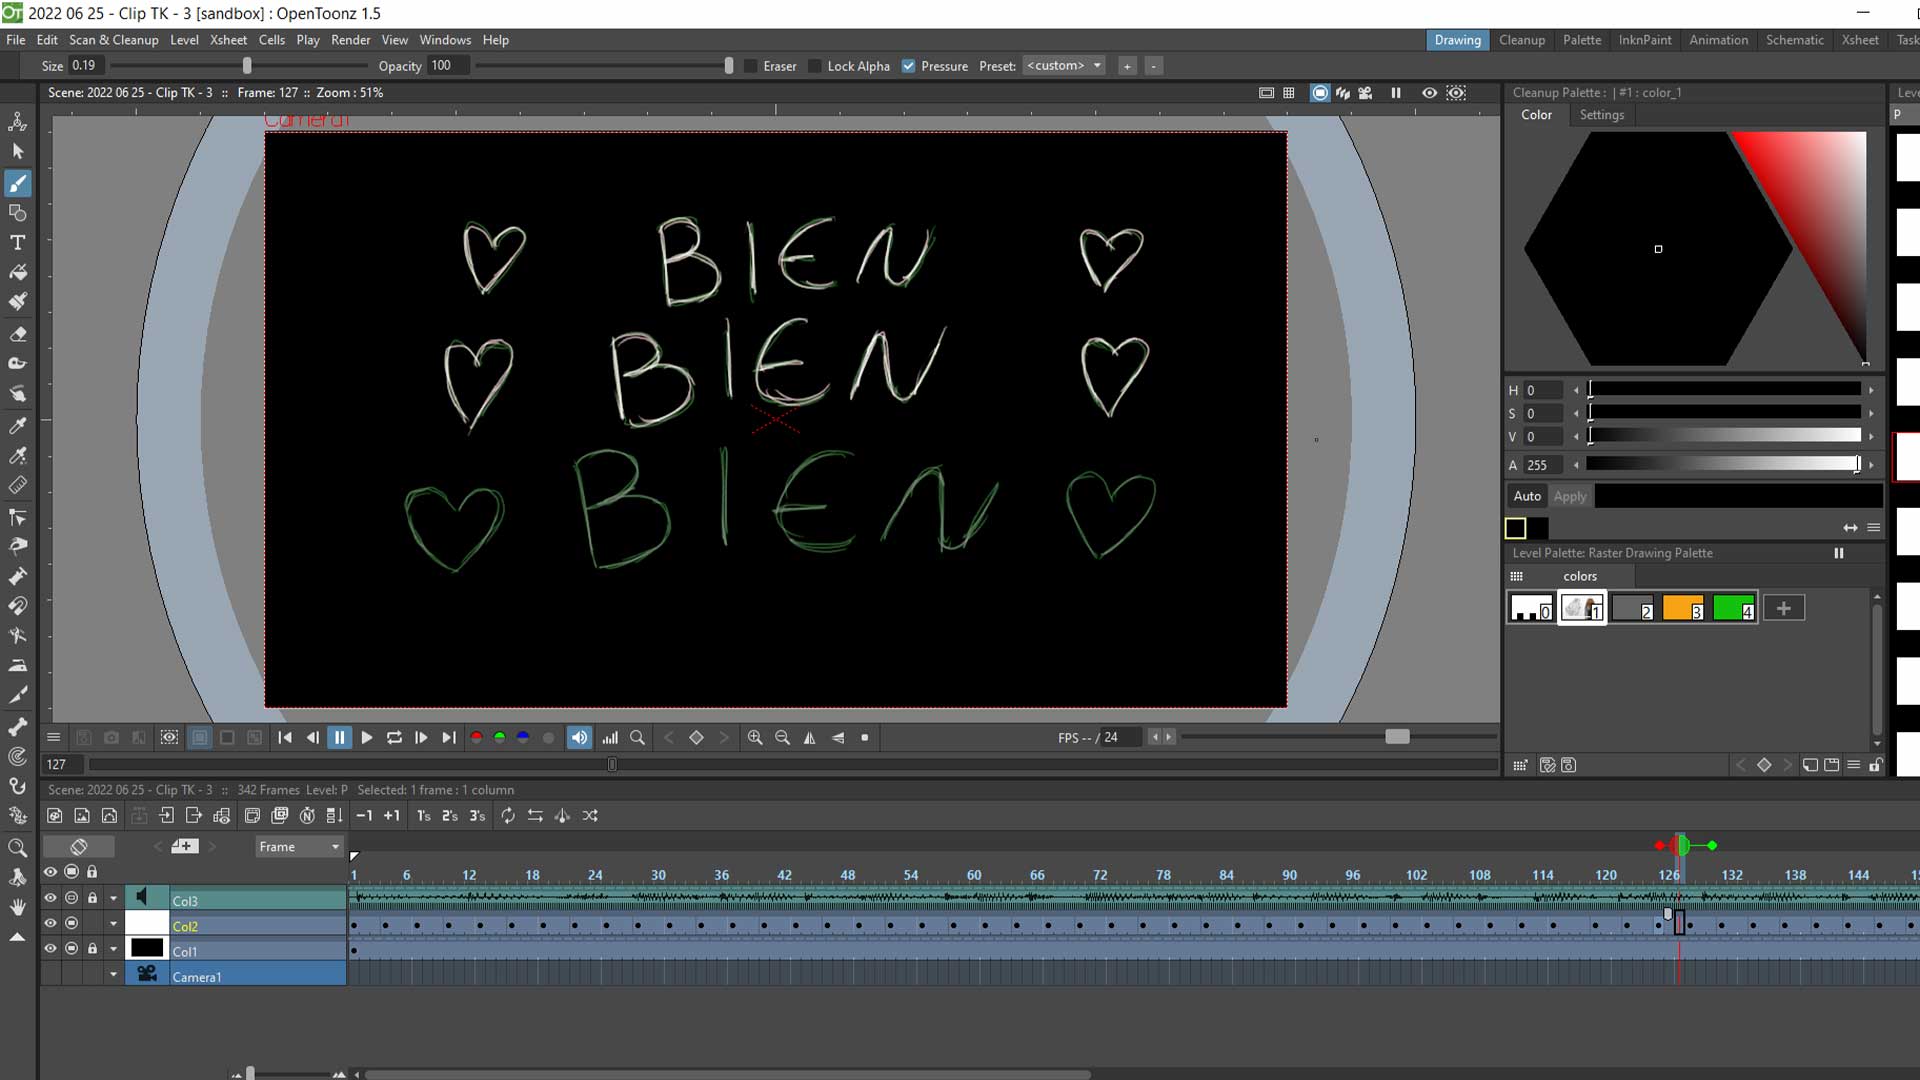1920x1080 pixels.
Task: Pick the Geometric shapes tool
Action: [17, 213]
